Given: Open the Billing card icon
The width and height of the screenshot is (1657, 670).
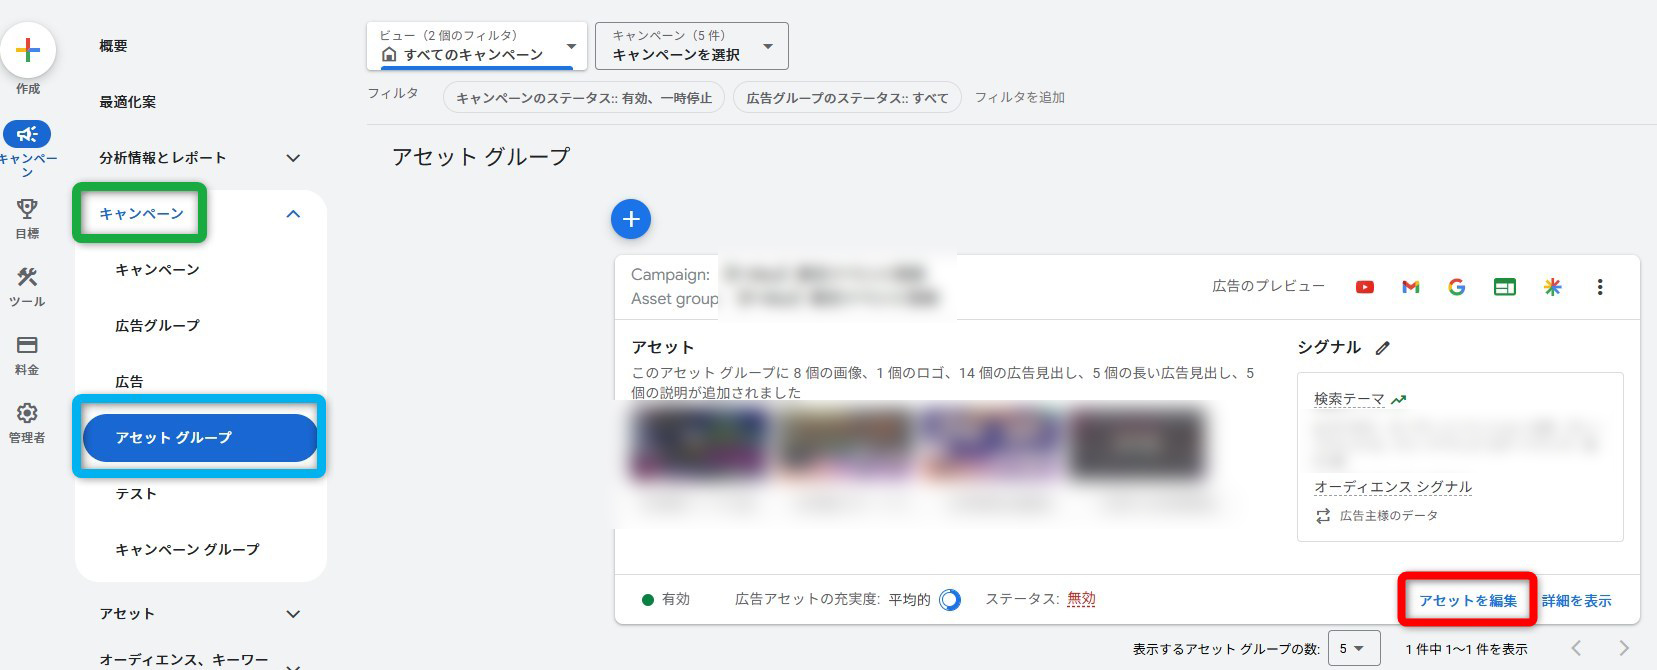Looking at the screenshot, I should [x=27, y=345].
